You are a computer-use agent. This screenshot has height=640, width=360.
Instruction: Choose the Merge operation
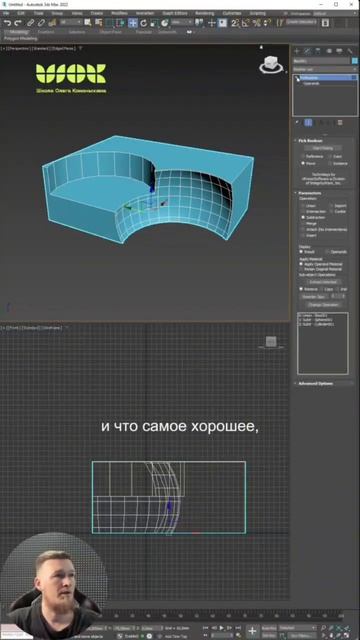coord(308,223)
